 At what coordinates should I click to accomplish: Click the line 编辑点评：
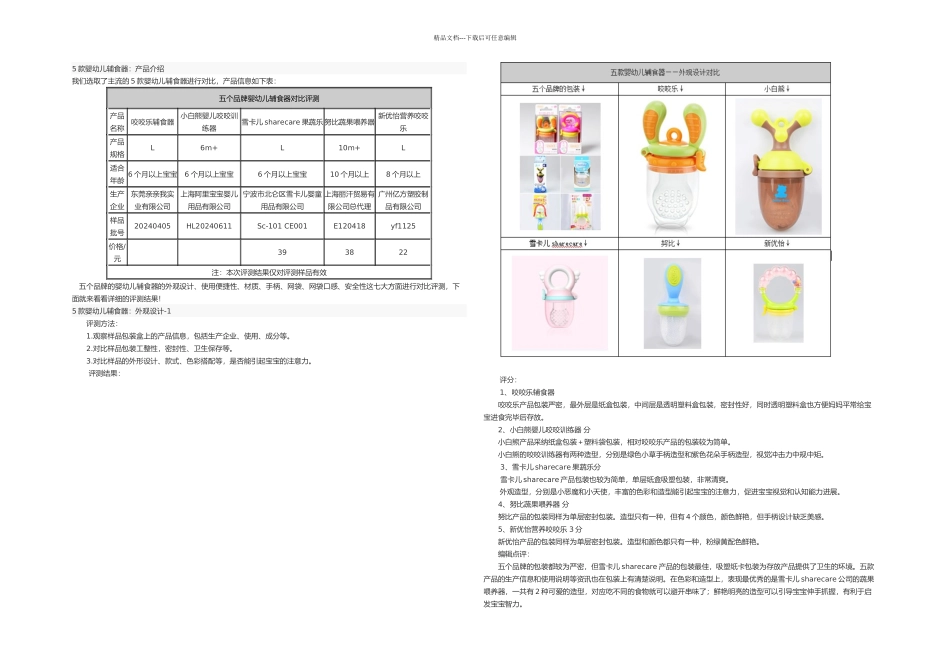[x=514, y=554]
